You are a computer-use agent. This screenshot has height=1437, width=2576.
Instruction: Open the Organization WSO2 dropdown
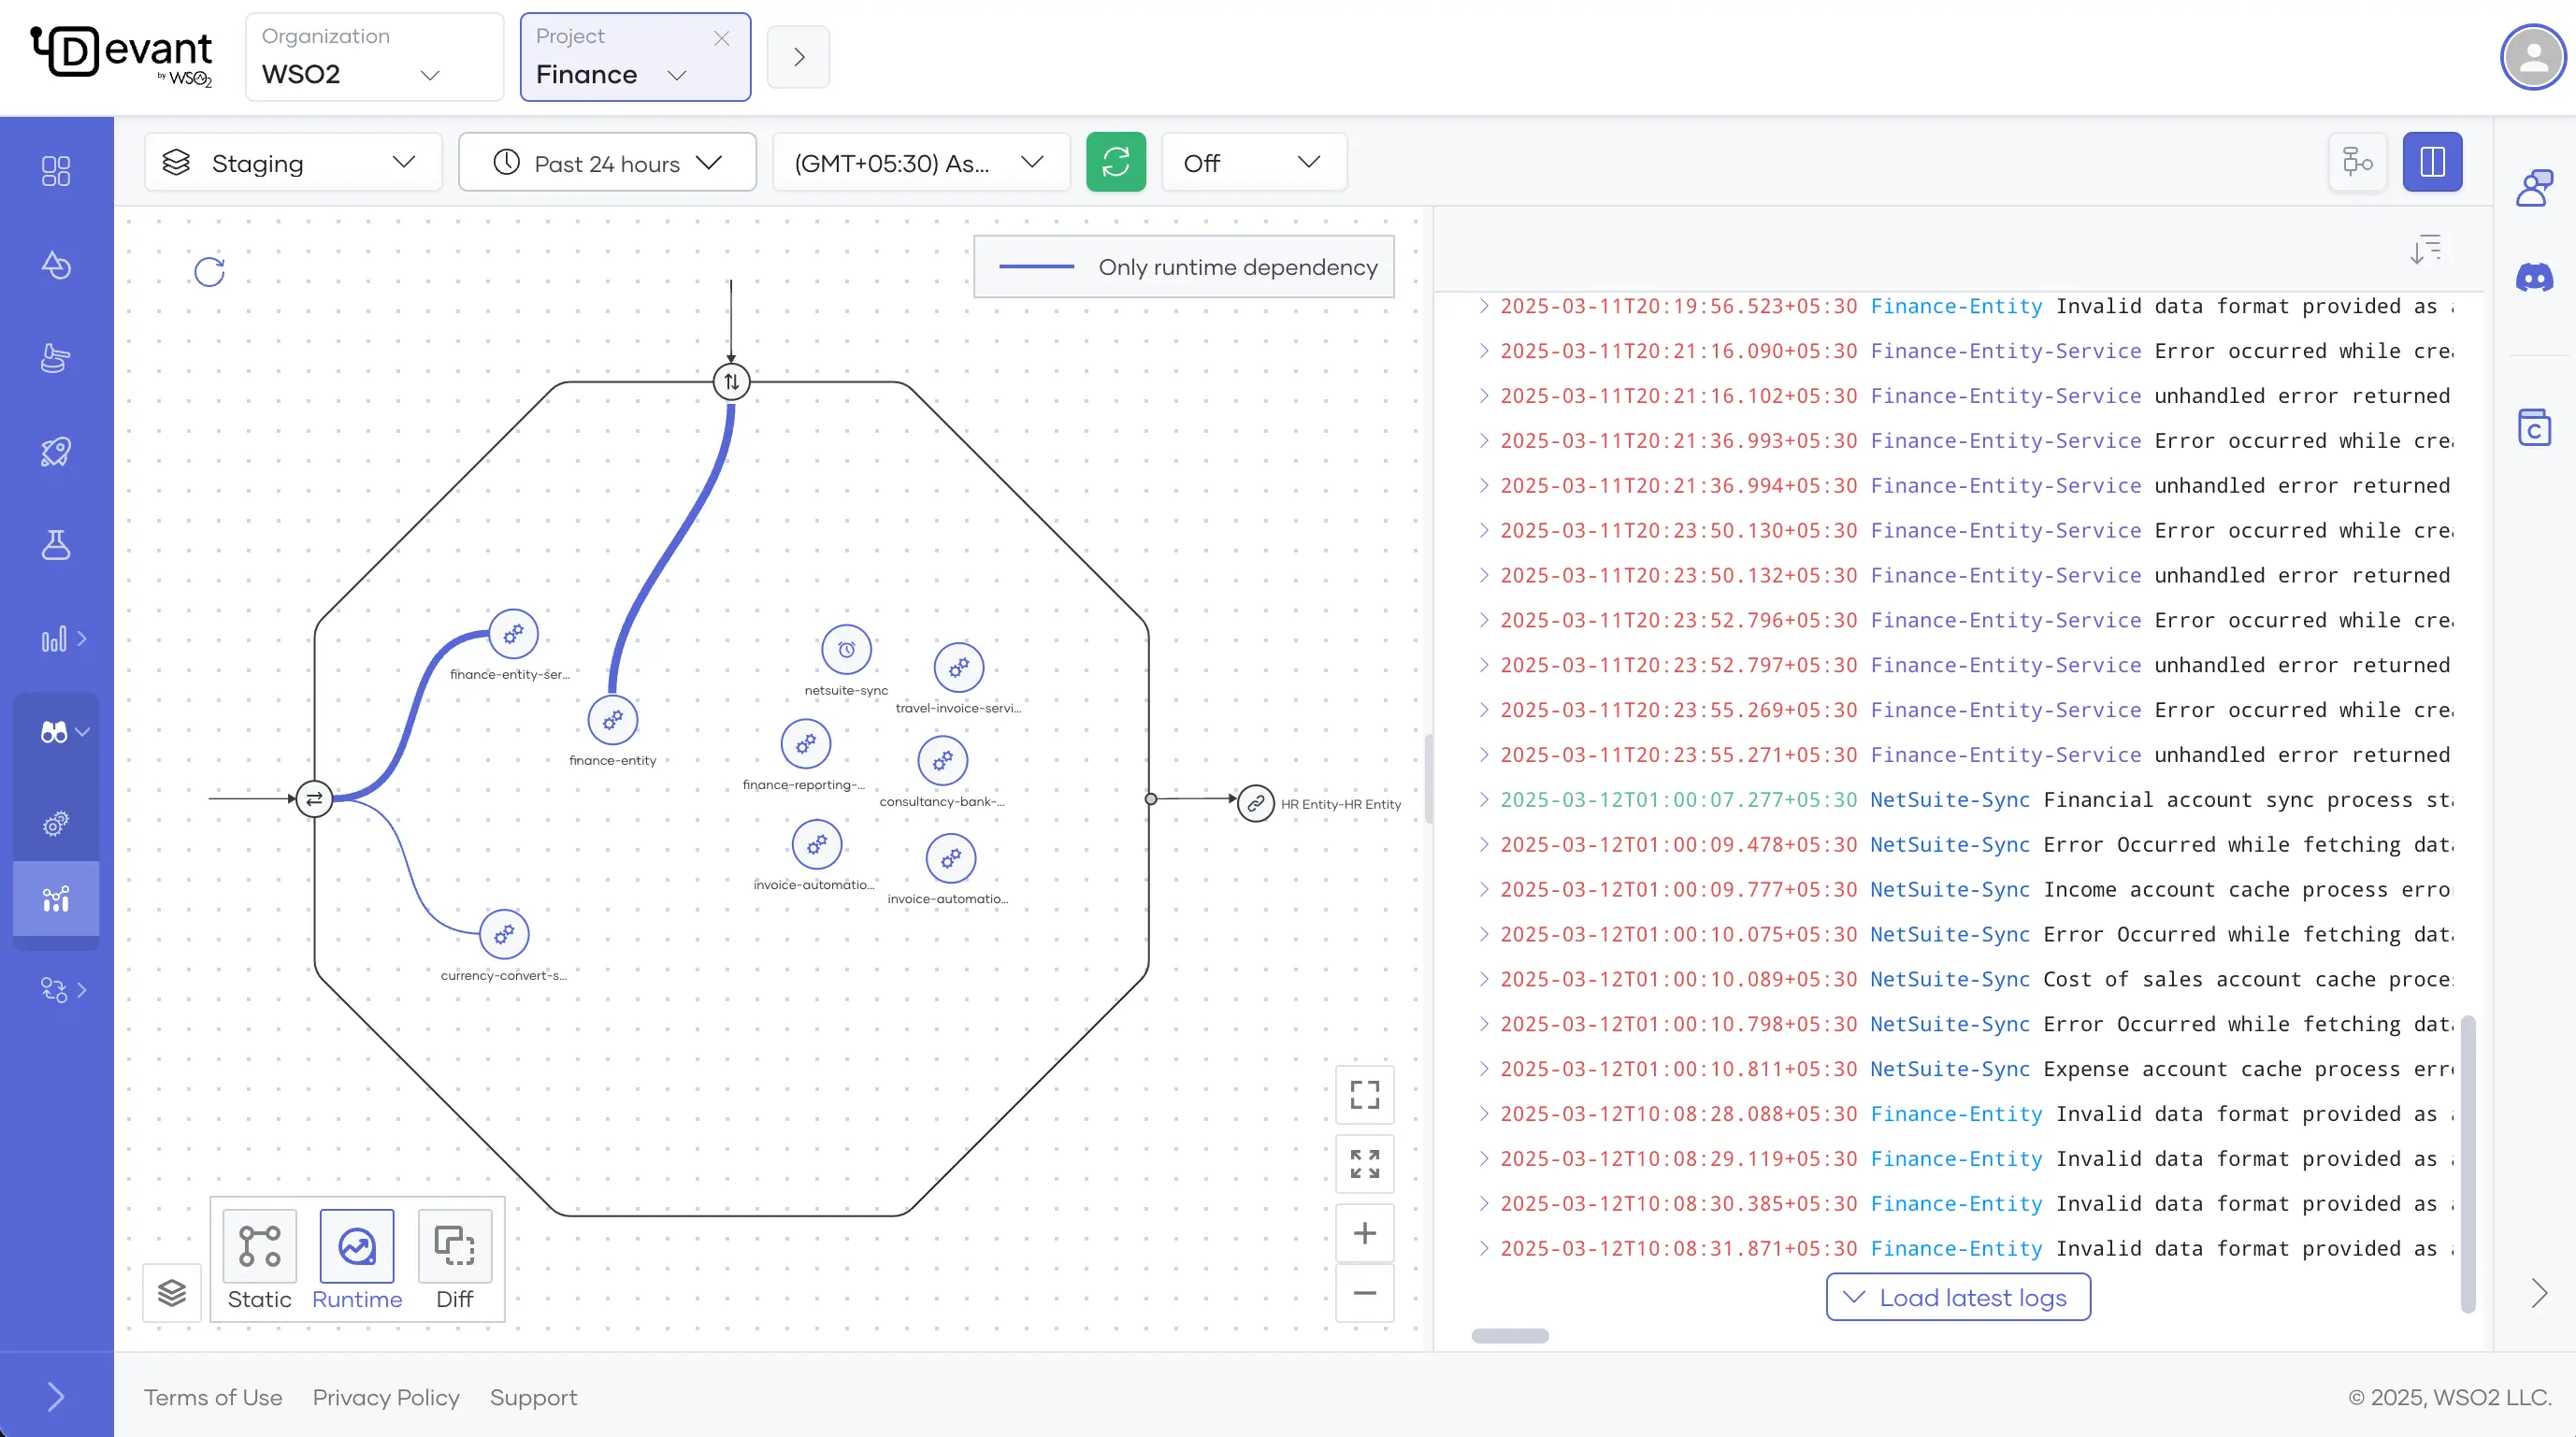(x=375, y=57)
